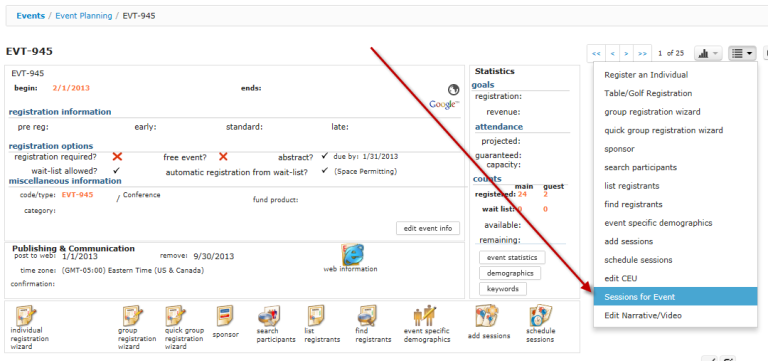Choose find registrants menu entry
This screenshot has height=361, width=768.
click(x=675, y=205)
